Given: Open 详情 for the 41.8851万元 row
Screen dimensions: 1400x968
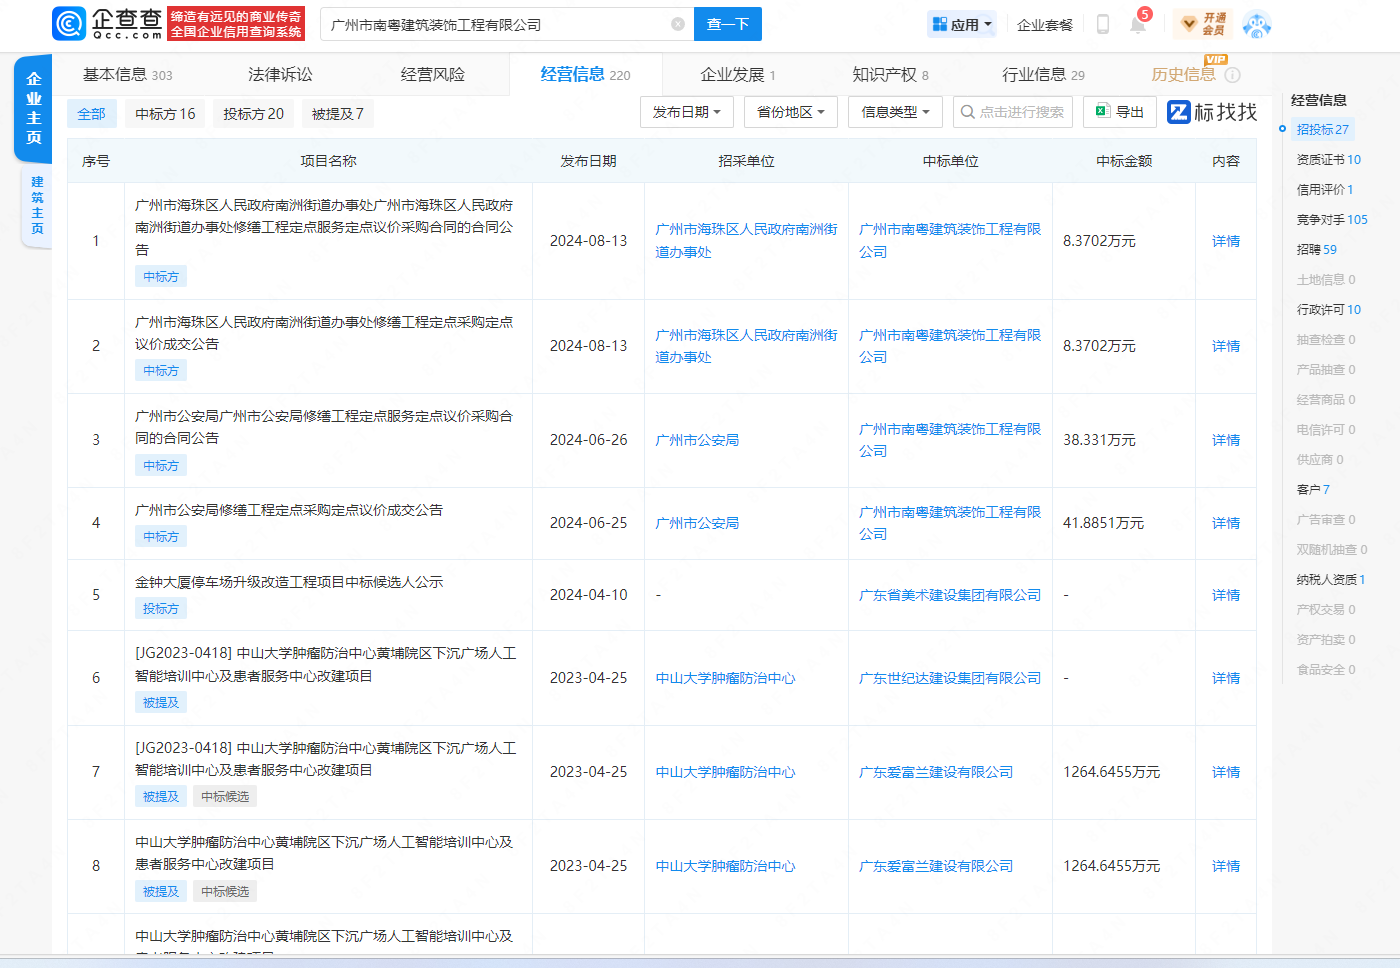Looking at the screenshot, I should (x=1226, y=523).
